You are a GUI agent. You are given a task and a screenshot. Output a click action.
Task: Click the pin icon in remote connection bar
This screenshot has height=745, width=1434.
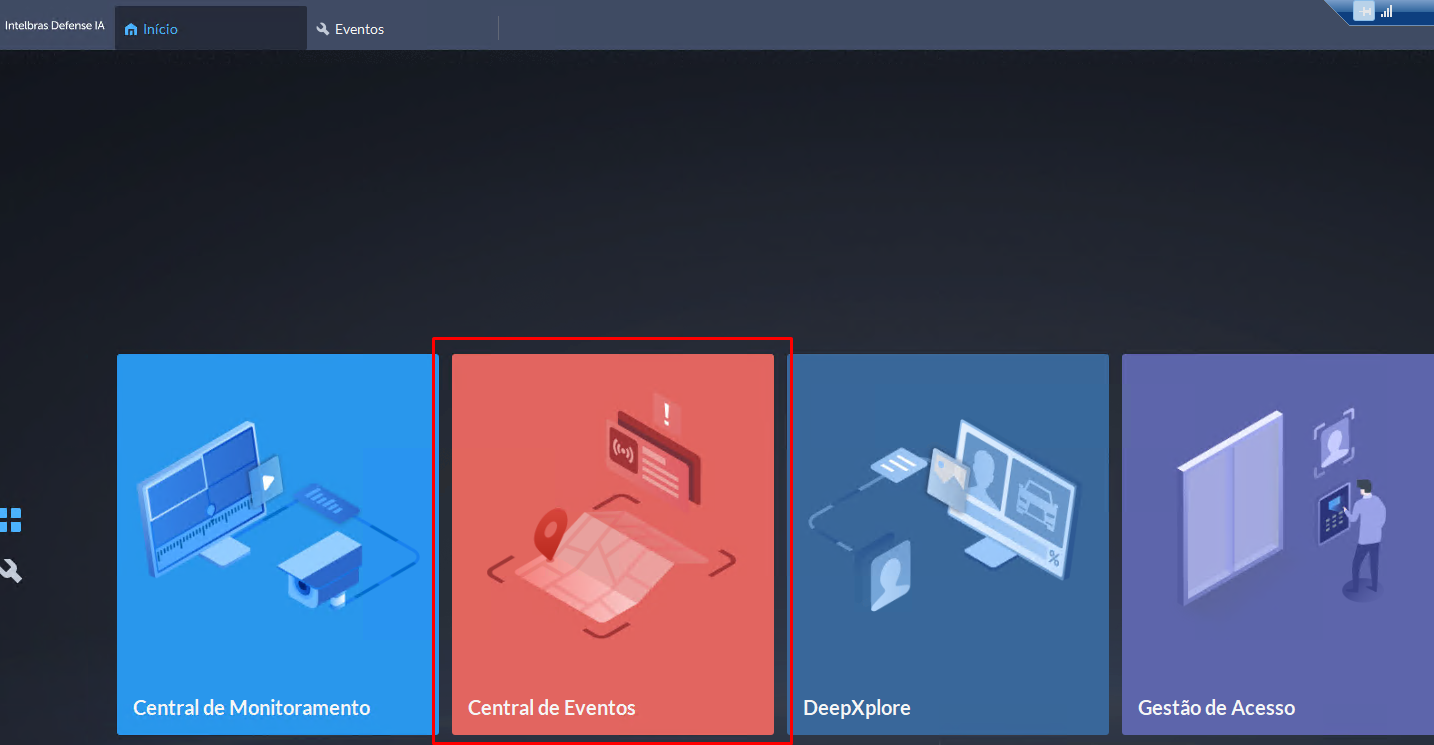(x=1364, y=11)
